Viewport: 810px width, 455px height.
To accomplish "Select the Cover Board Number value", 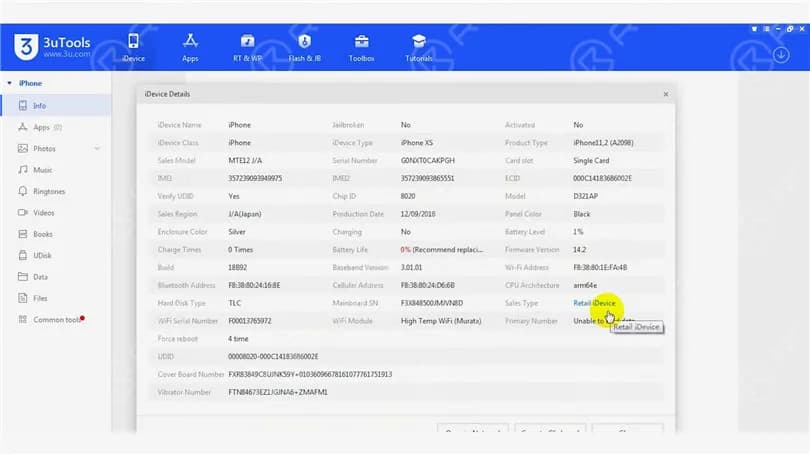I will pos(310,374).
